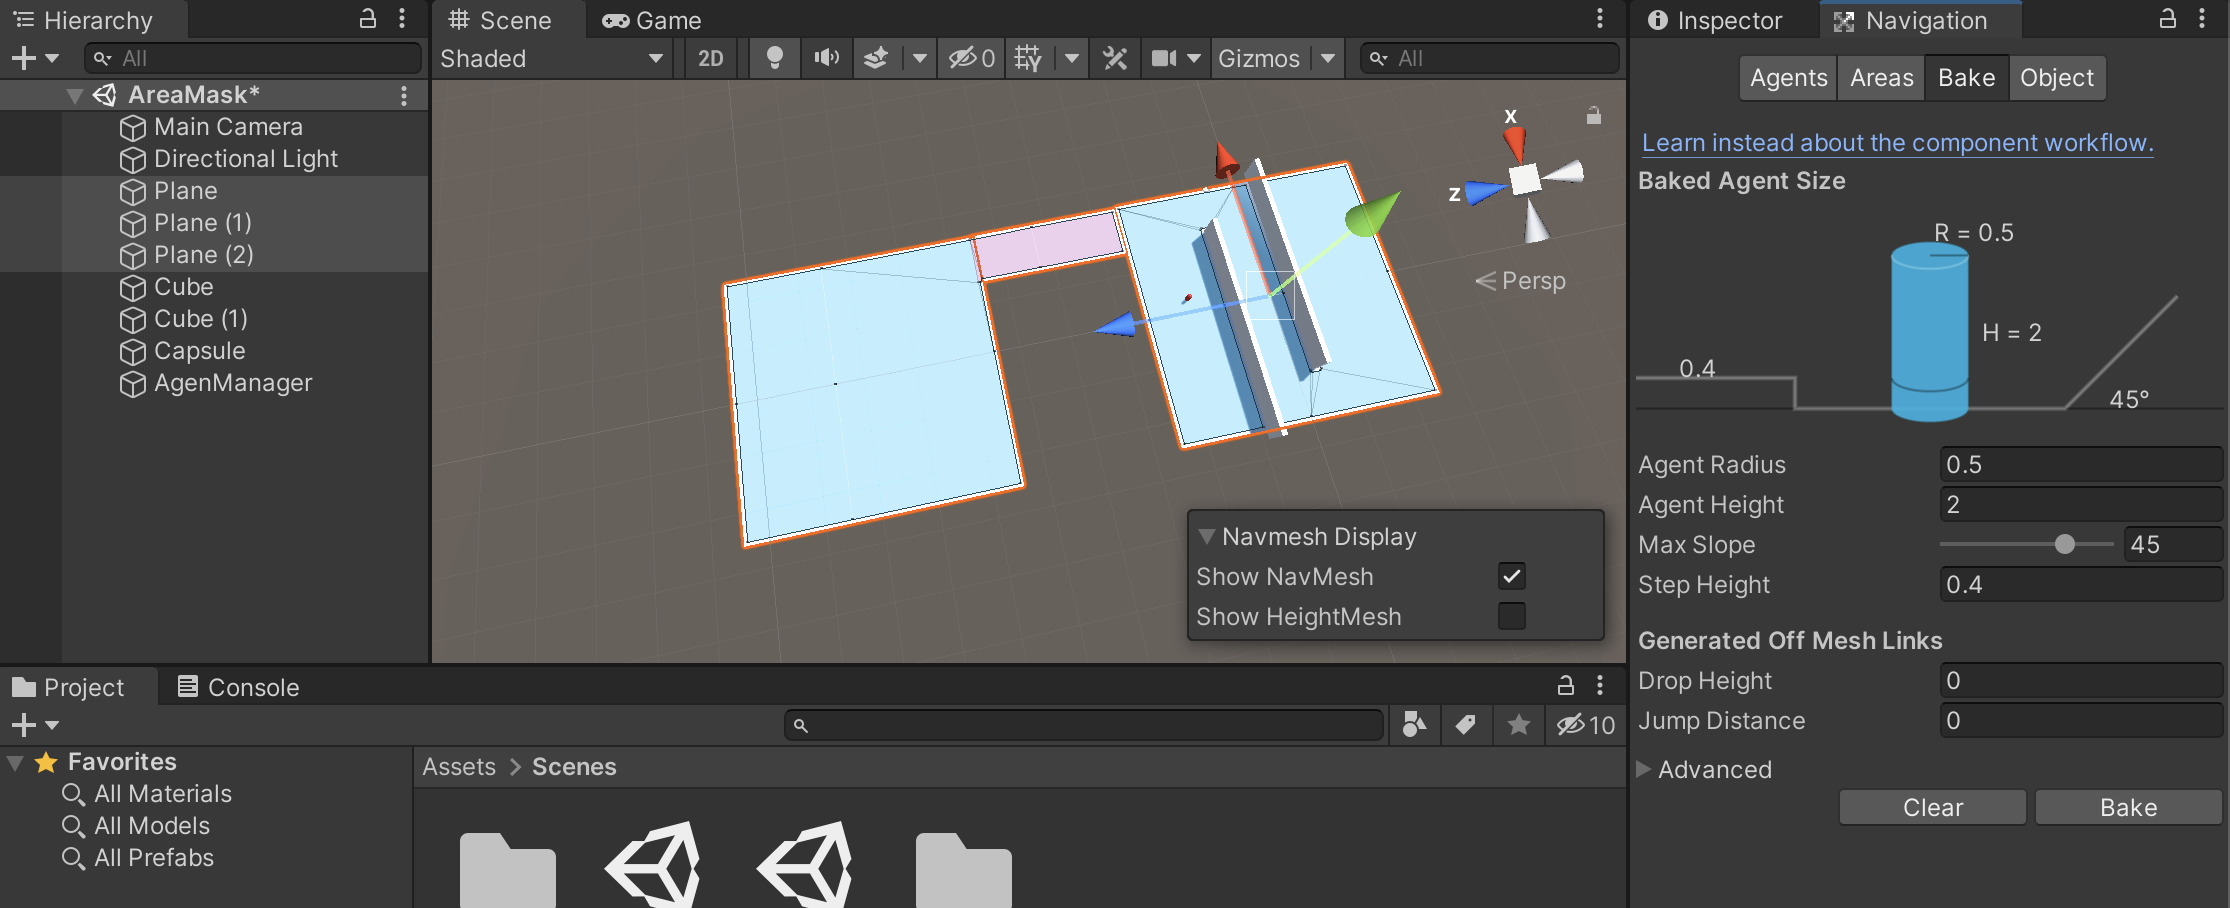This screenshot has height=908, width=2230.
Task: Click the scene gizmo lock icon
Action: 1594,116
